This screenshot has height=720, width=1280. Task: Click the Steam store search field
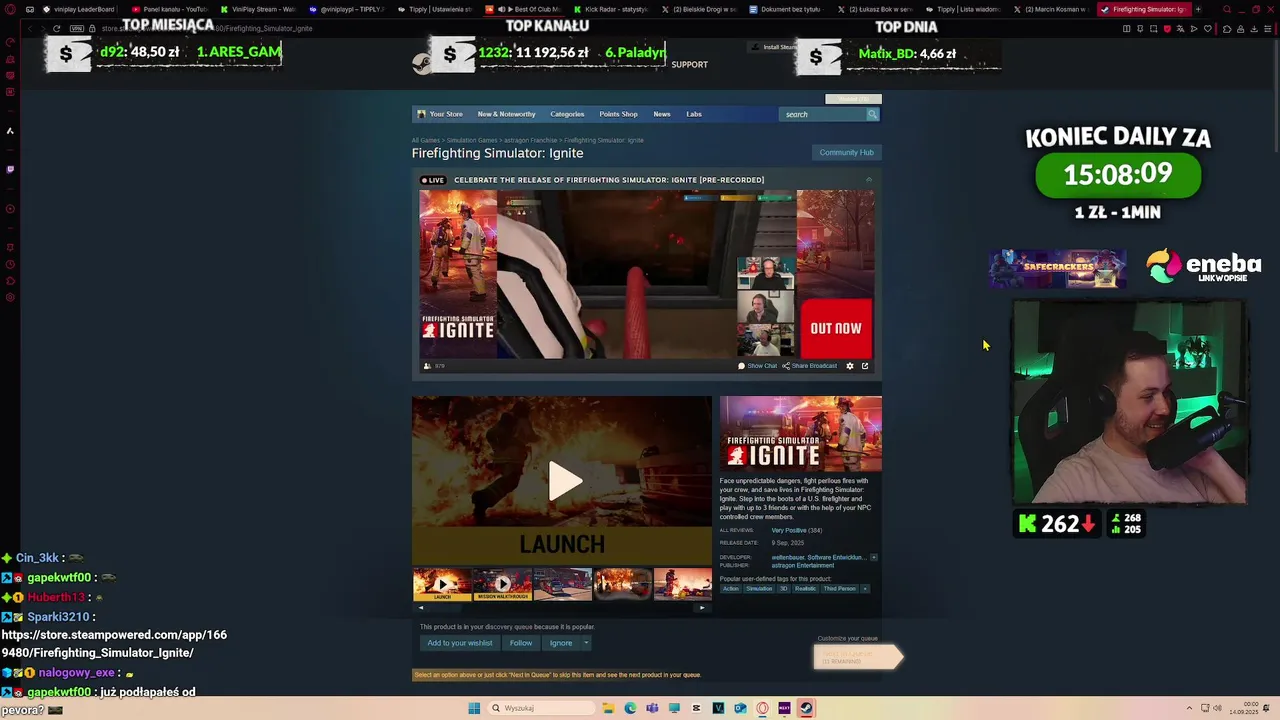[x=822, y=114]
